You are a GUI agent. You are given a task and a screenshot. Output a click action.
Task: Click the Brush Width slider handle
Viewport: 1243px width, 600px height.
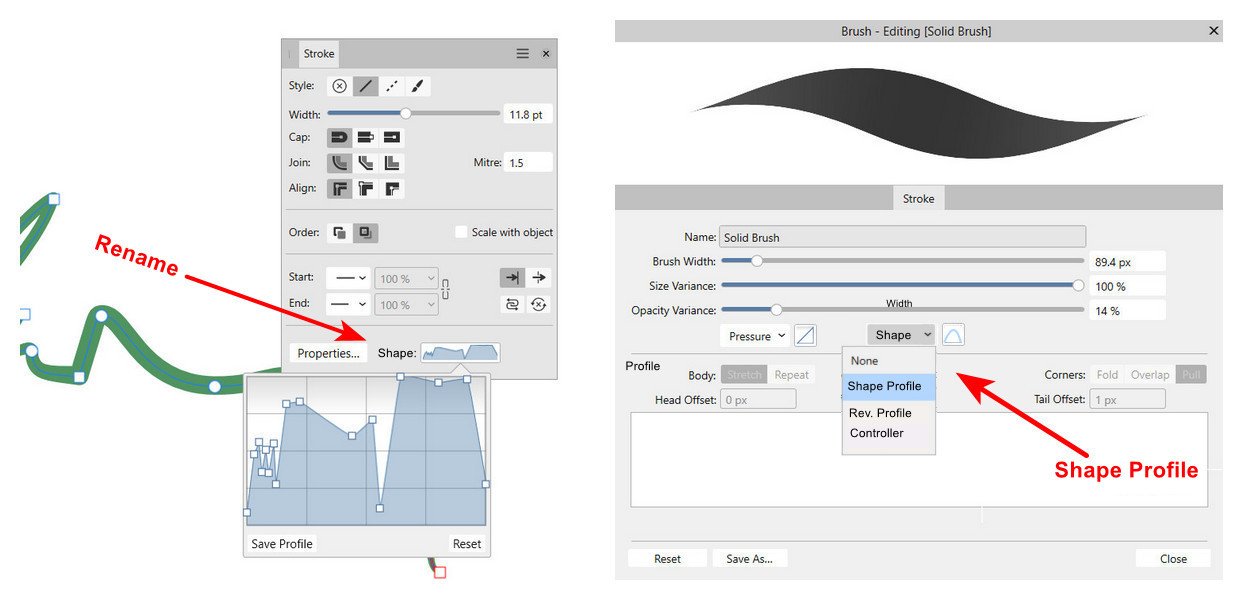click(757, 261)
